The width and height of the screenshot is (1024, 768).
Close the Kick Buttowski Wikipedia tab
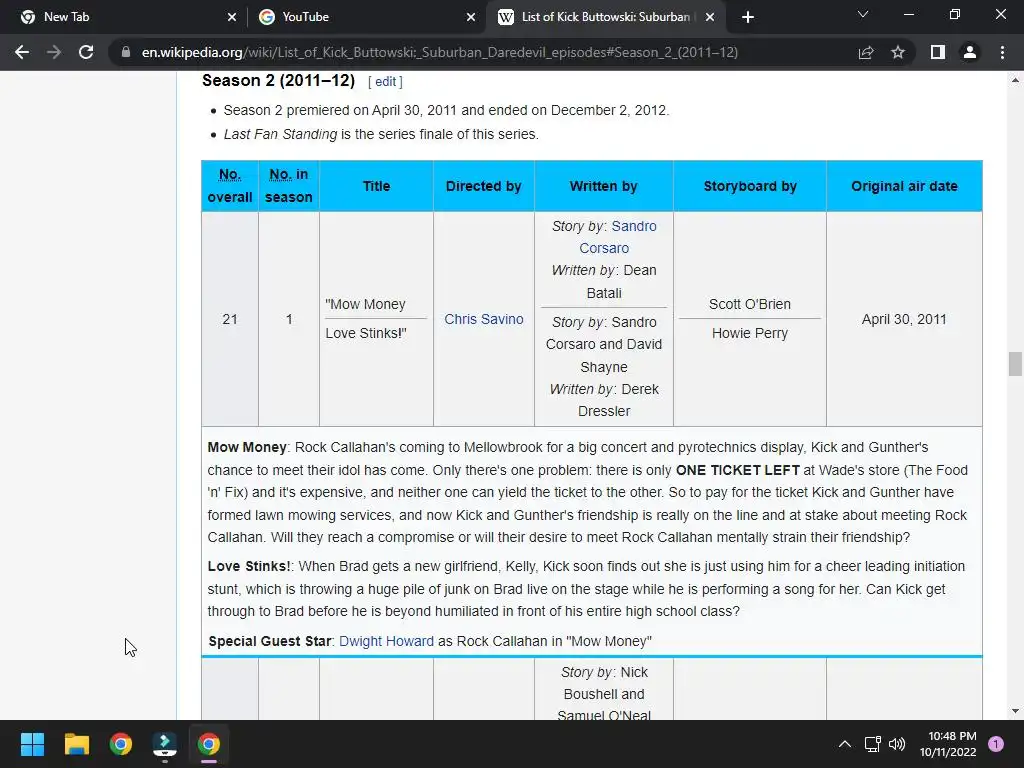pyautogui.click(x=711, y=17)
